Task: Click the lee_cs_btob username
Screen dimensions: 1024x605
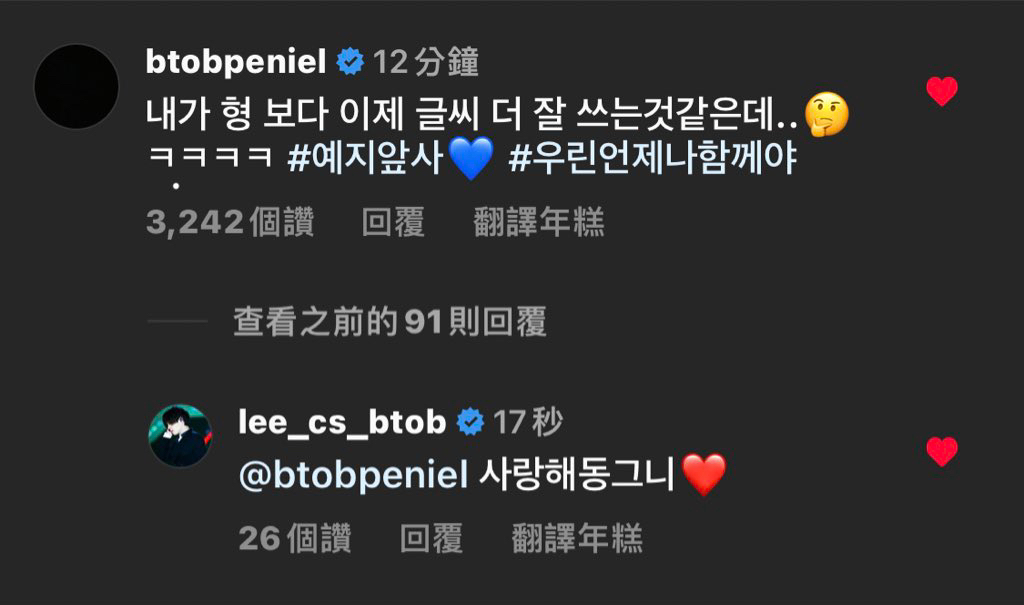Action: click(x=342, y=422)
